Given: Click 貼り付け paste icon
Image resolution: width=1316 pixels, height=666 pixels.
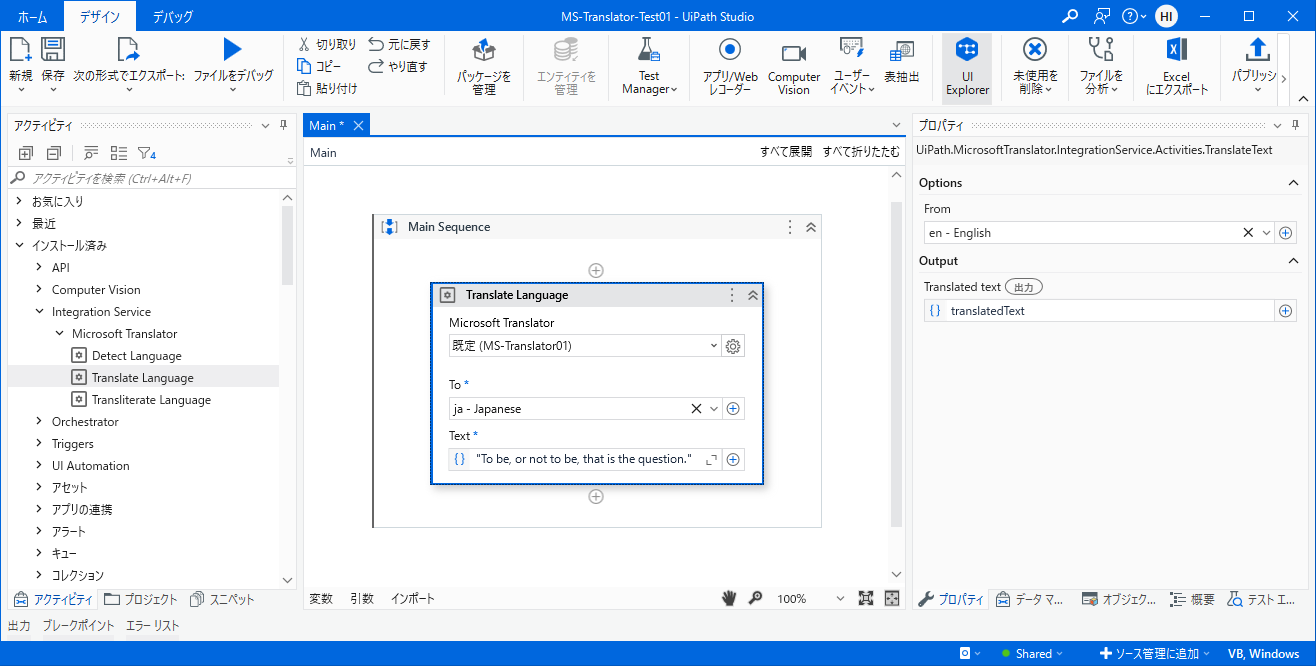Looking at the screenshot, I should click(305, 88).
